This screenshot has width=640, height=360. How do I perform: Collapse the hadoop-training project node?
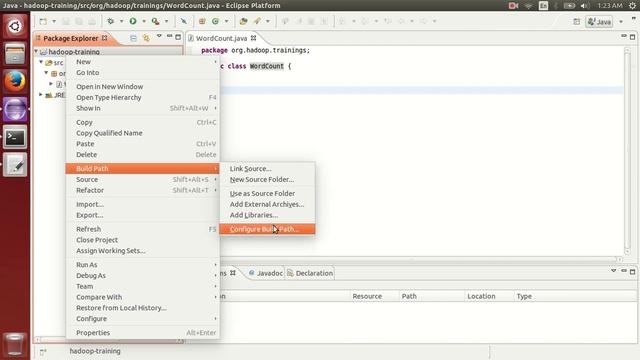pyautogui.click(x=36, y=51)
